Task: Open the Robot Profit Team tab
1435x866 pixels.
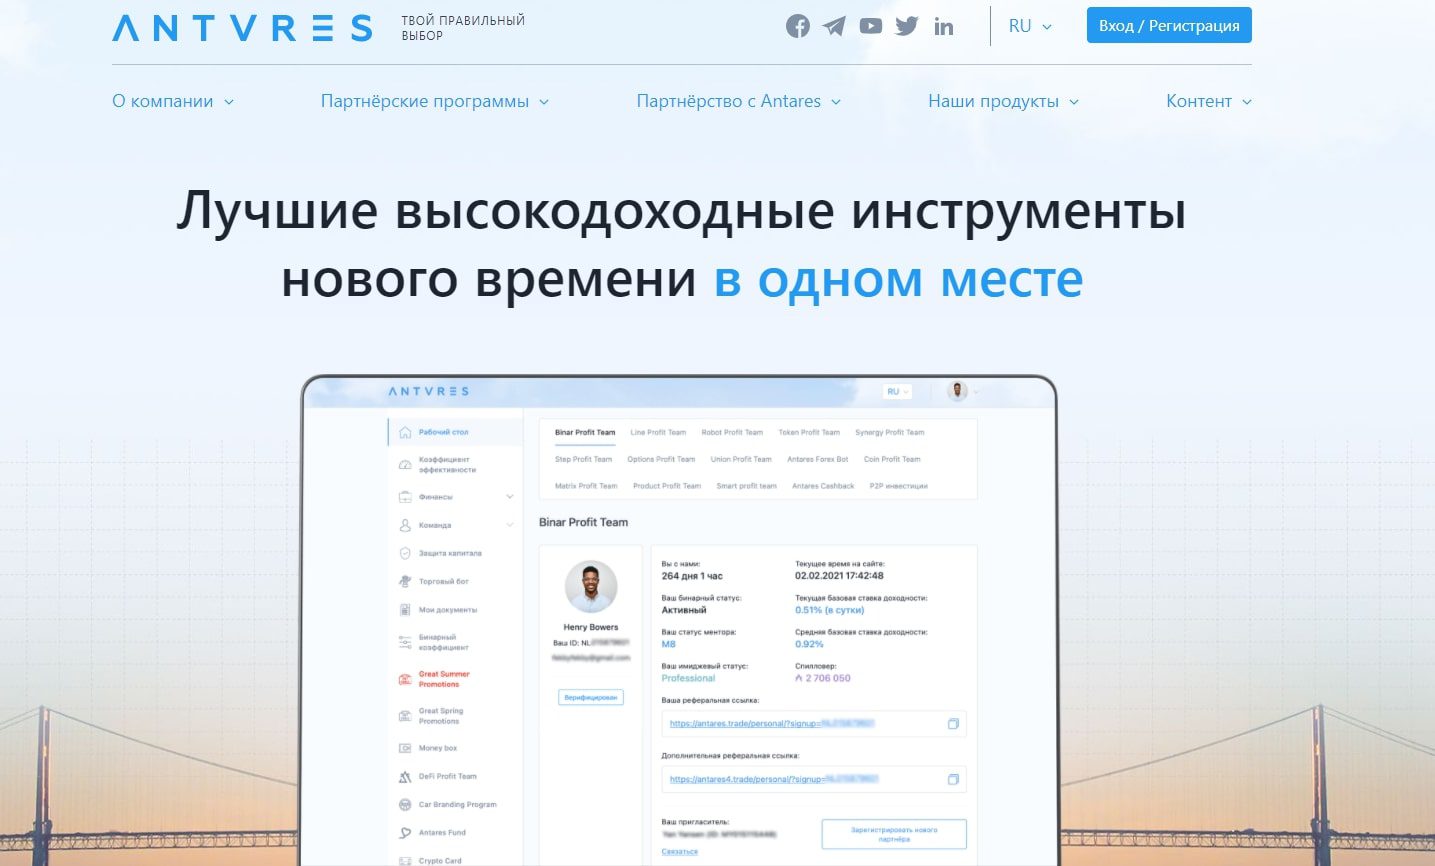Action: tap(732, 433)
